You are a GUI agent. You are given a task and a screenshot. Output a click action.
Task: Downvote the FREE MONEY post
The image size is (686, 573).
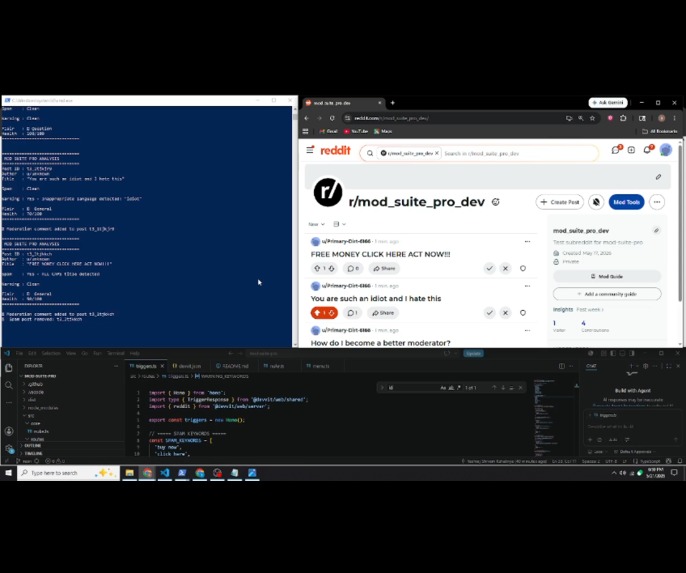pos(332,269)
